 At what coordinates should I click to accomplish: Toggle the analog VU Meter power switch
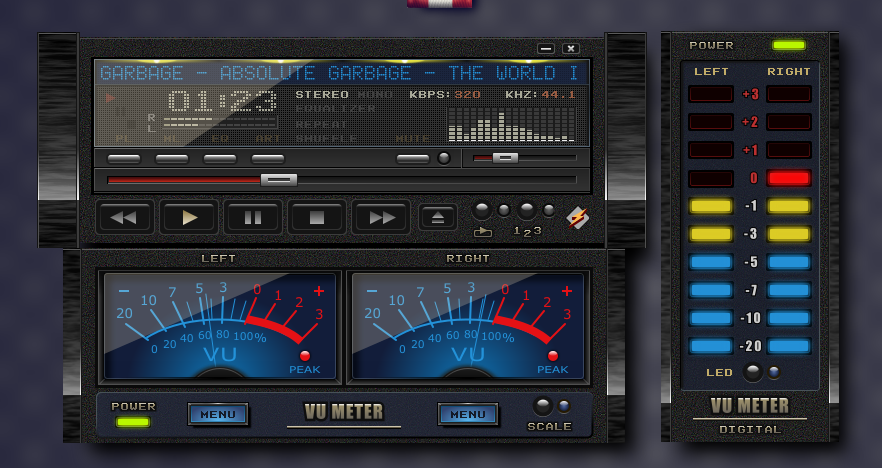pyautogui.click(x=133, y=422)
